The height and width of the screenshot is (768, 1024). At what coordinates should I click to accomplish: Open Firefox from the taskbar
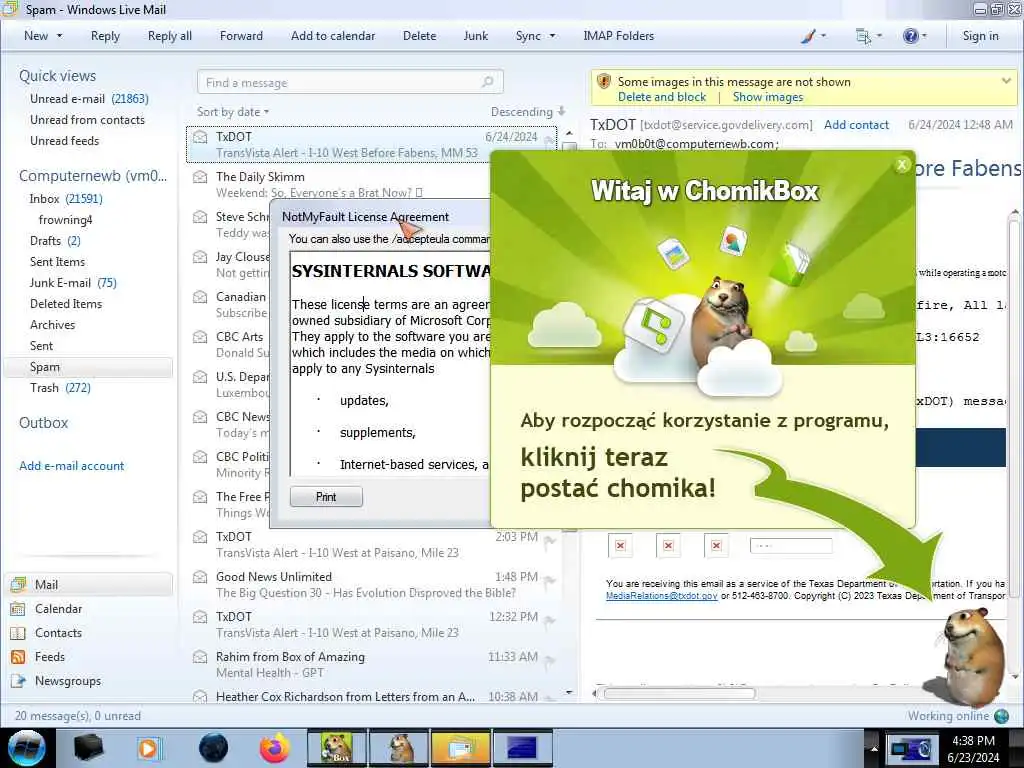click(x=275, y=748)
